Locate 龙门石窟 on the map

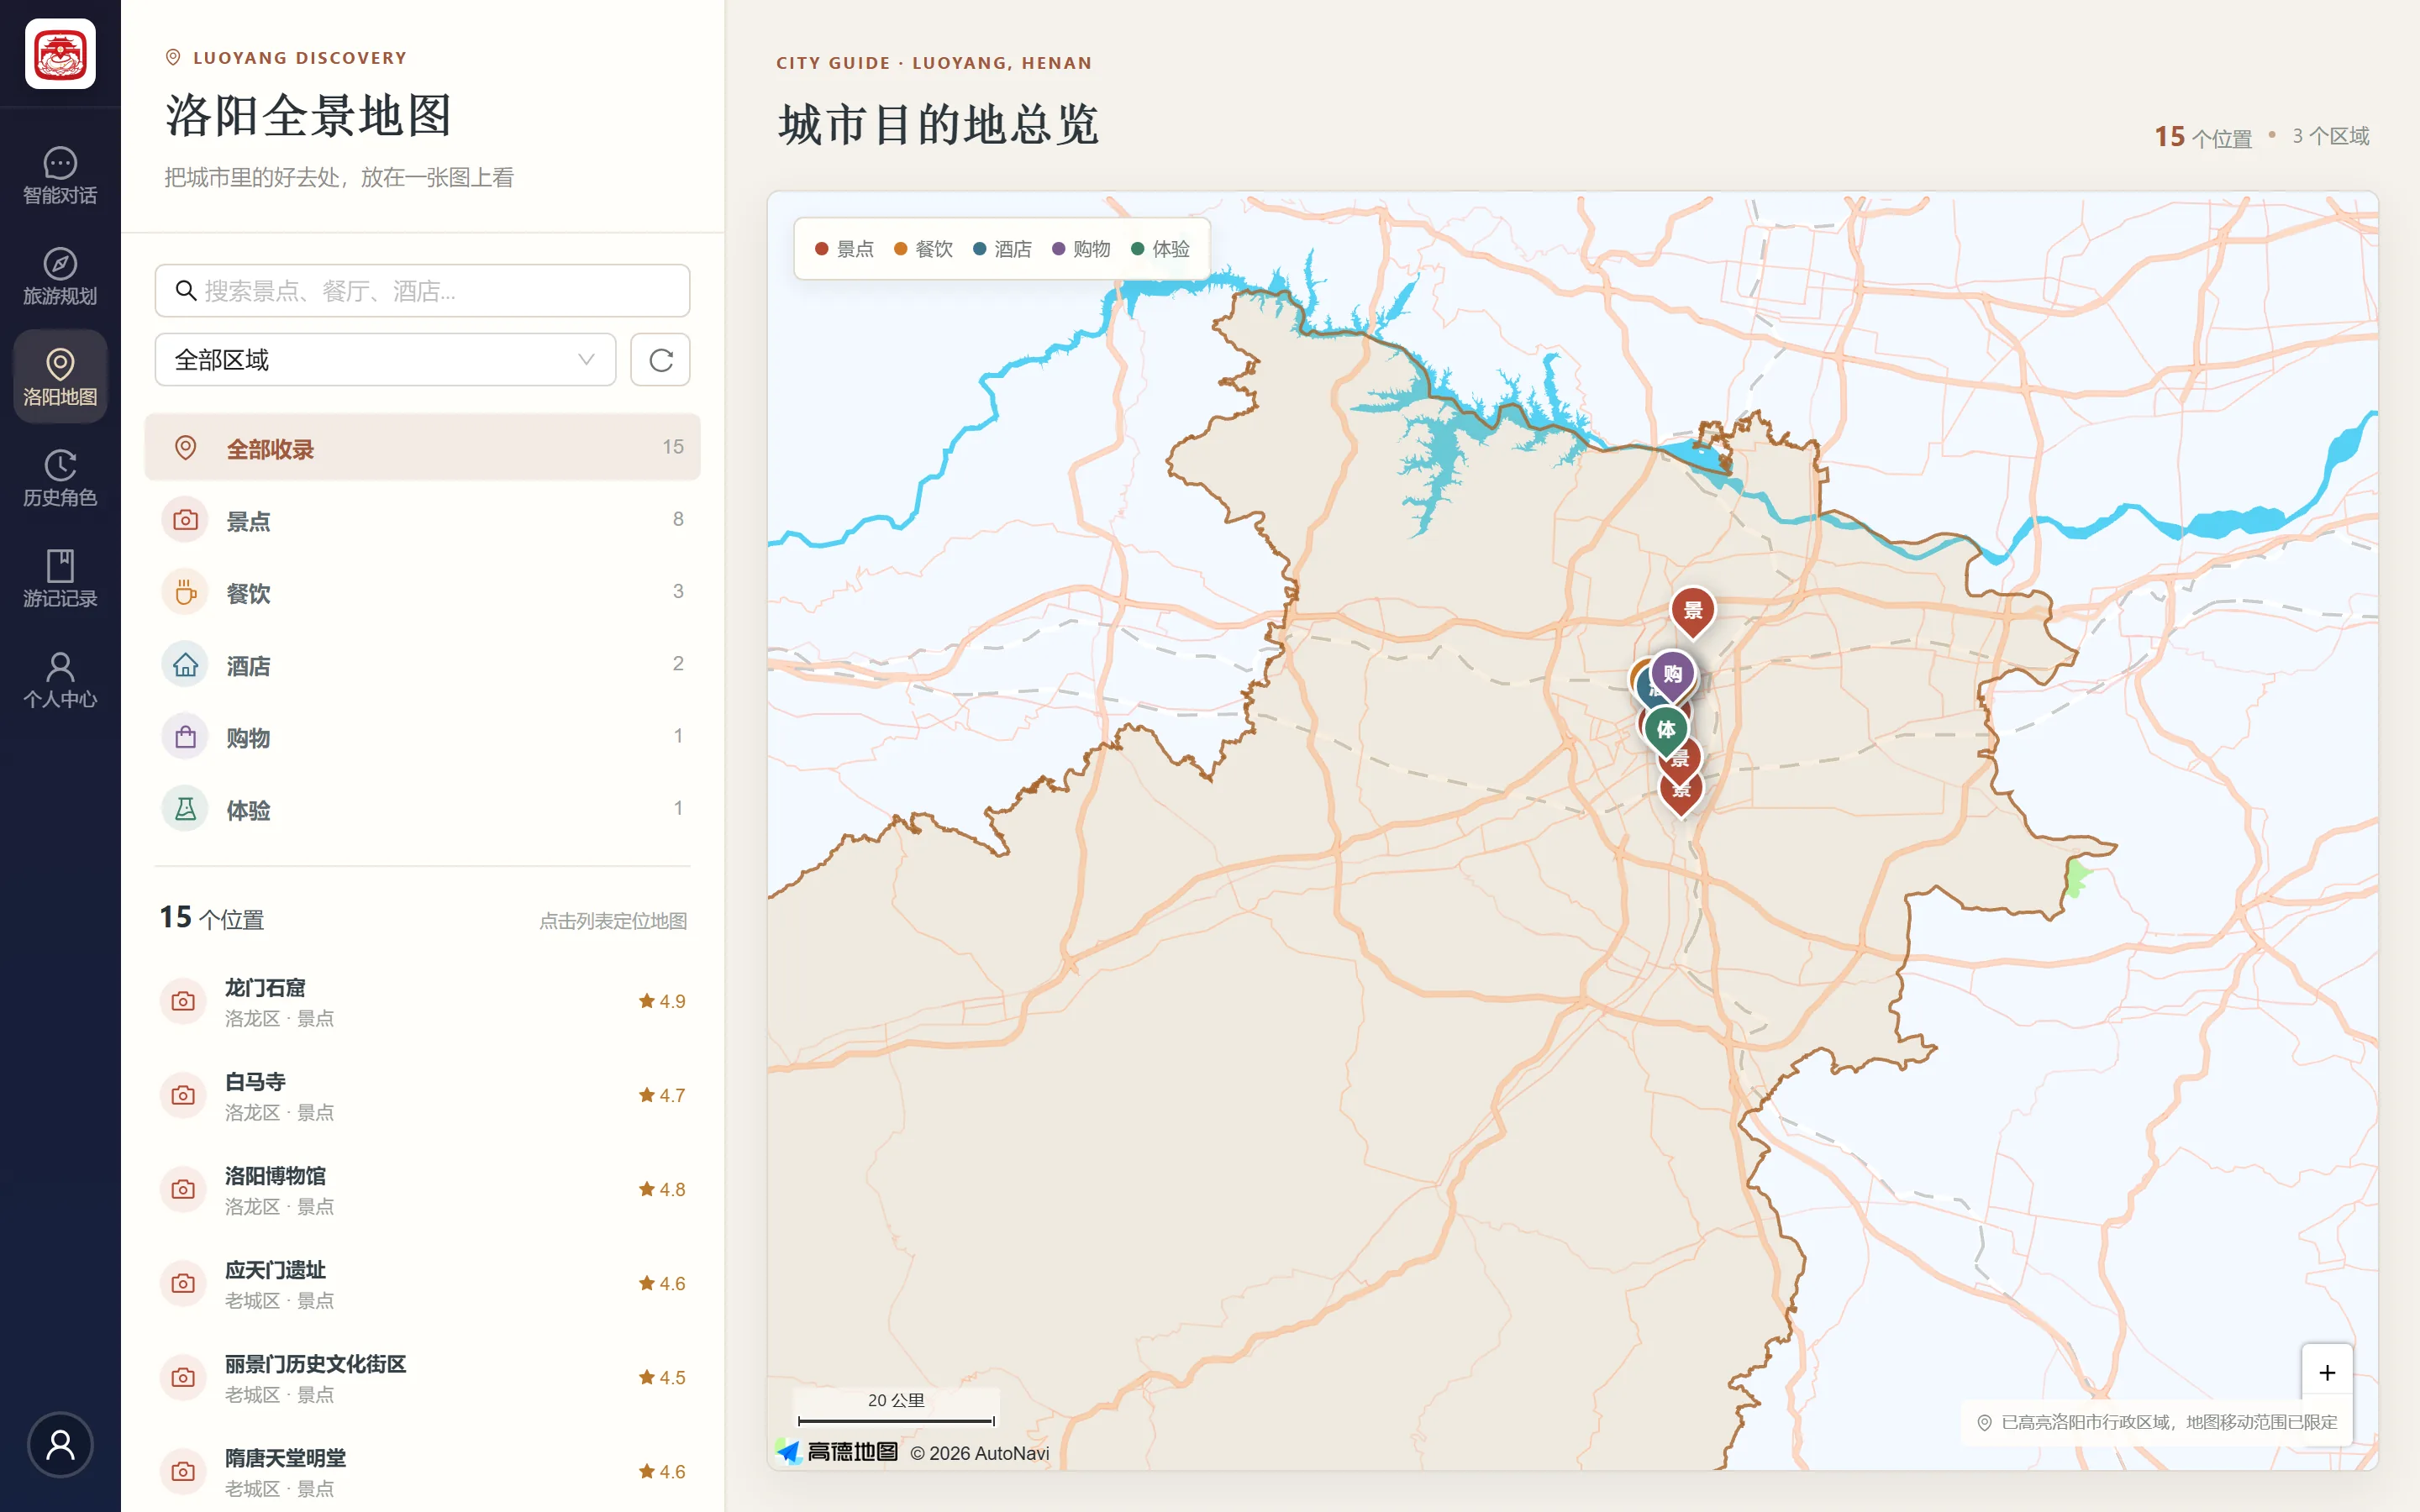coord(422,1001)
